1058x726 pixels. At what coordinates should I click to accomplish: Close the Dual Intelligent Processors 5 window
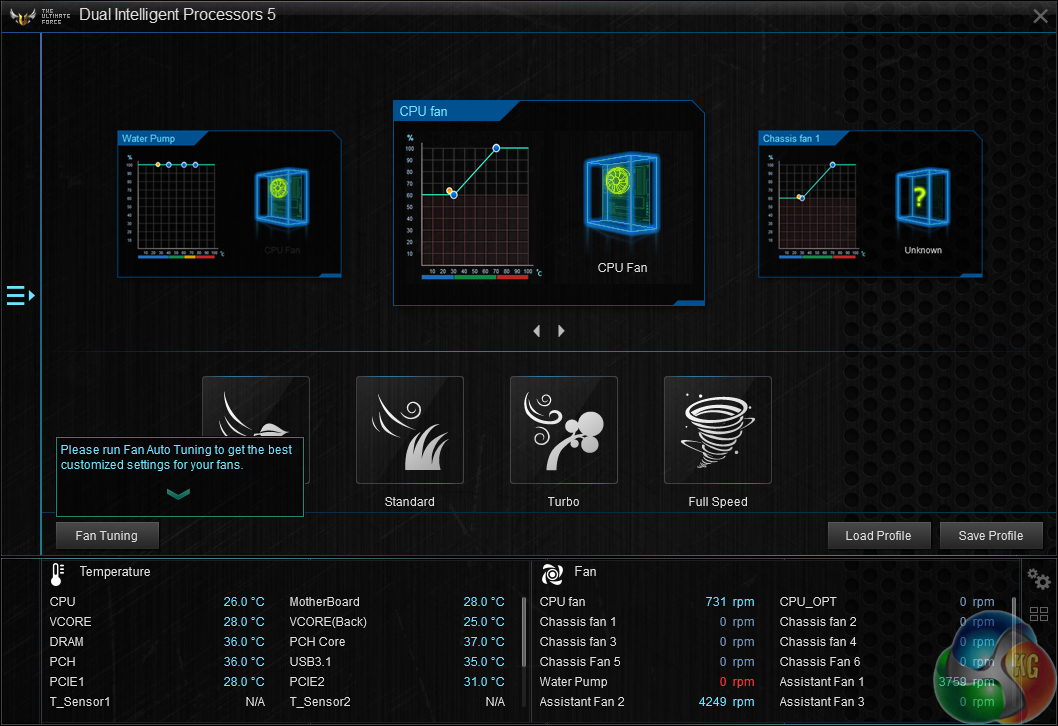coord(1040,16)
